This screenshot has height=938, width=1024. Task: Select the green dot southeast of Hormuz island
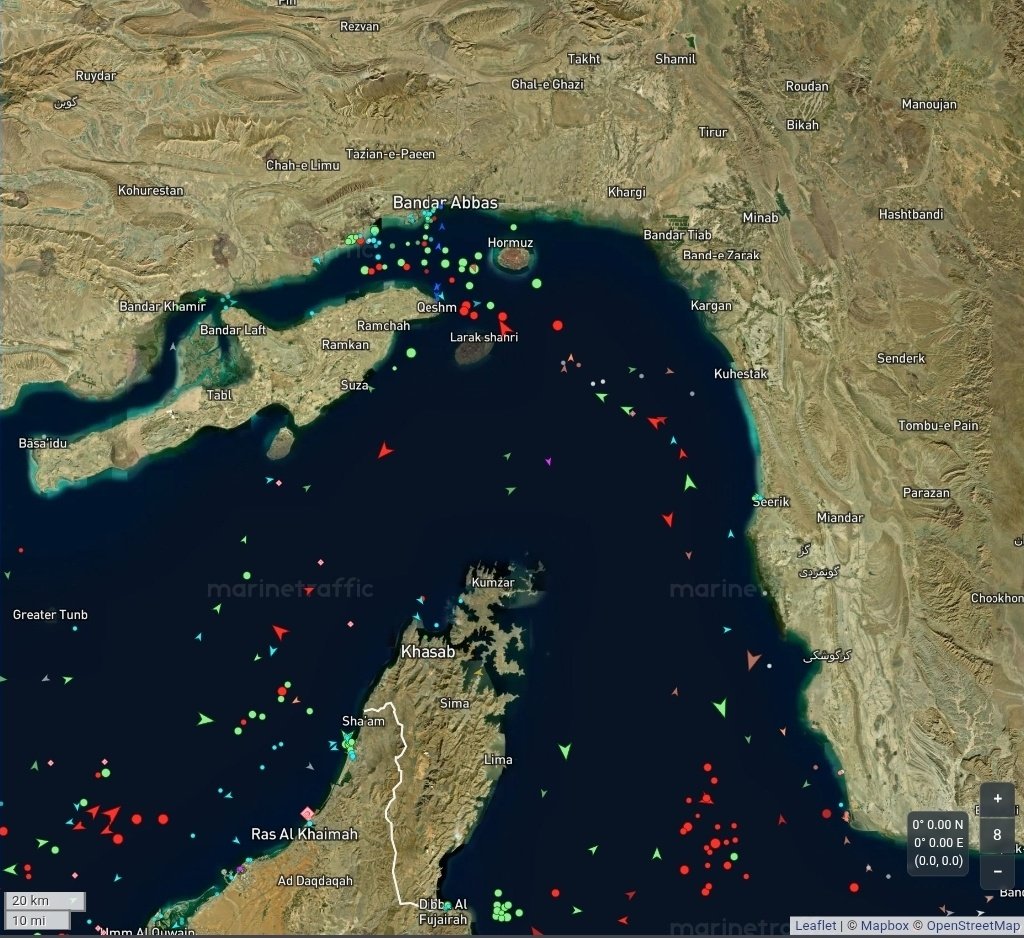(537, 283)
